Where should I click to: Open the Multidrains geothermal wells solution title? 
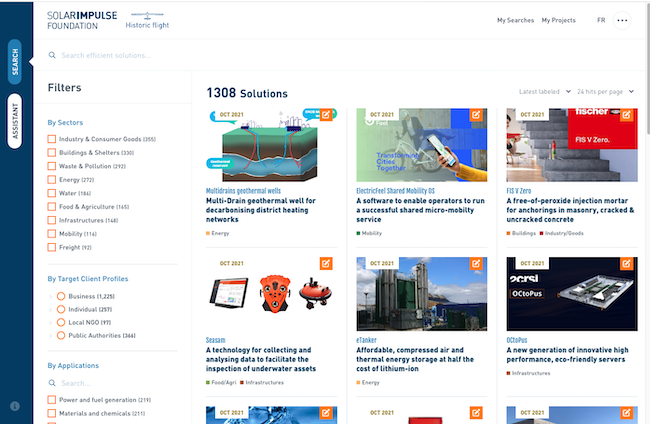243,191
